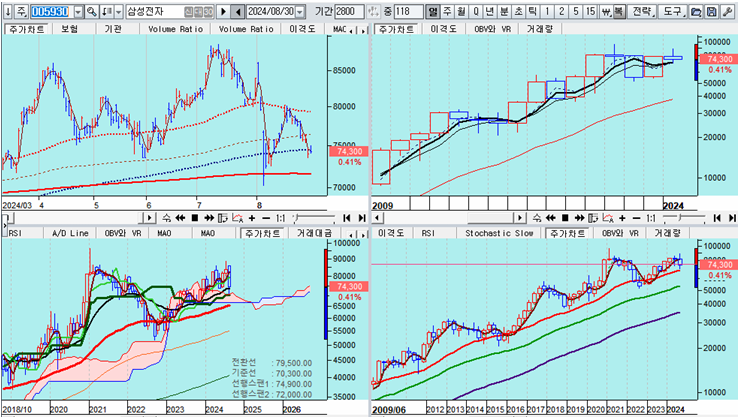This screenshot has width=740, height=420.
Task: Zoom out with minus in left toolbar
Action: pos(266,218)
